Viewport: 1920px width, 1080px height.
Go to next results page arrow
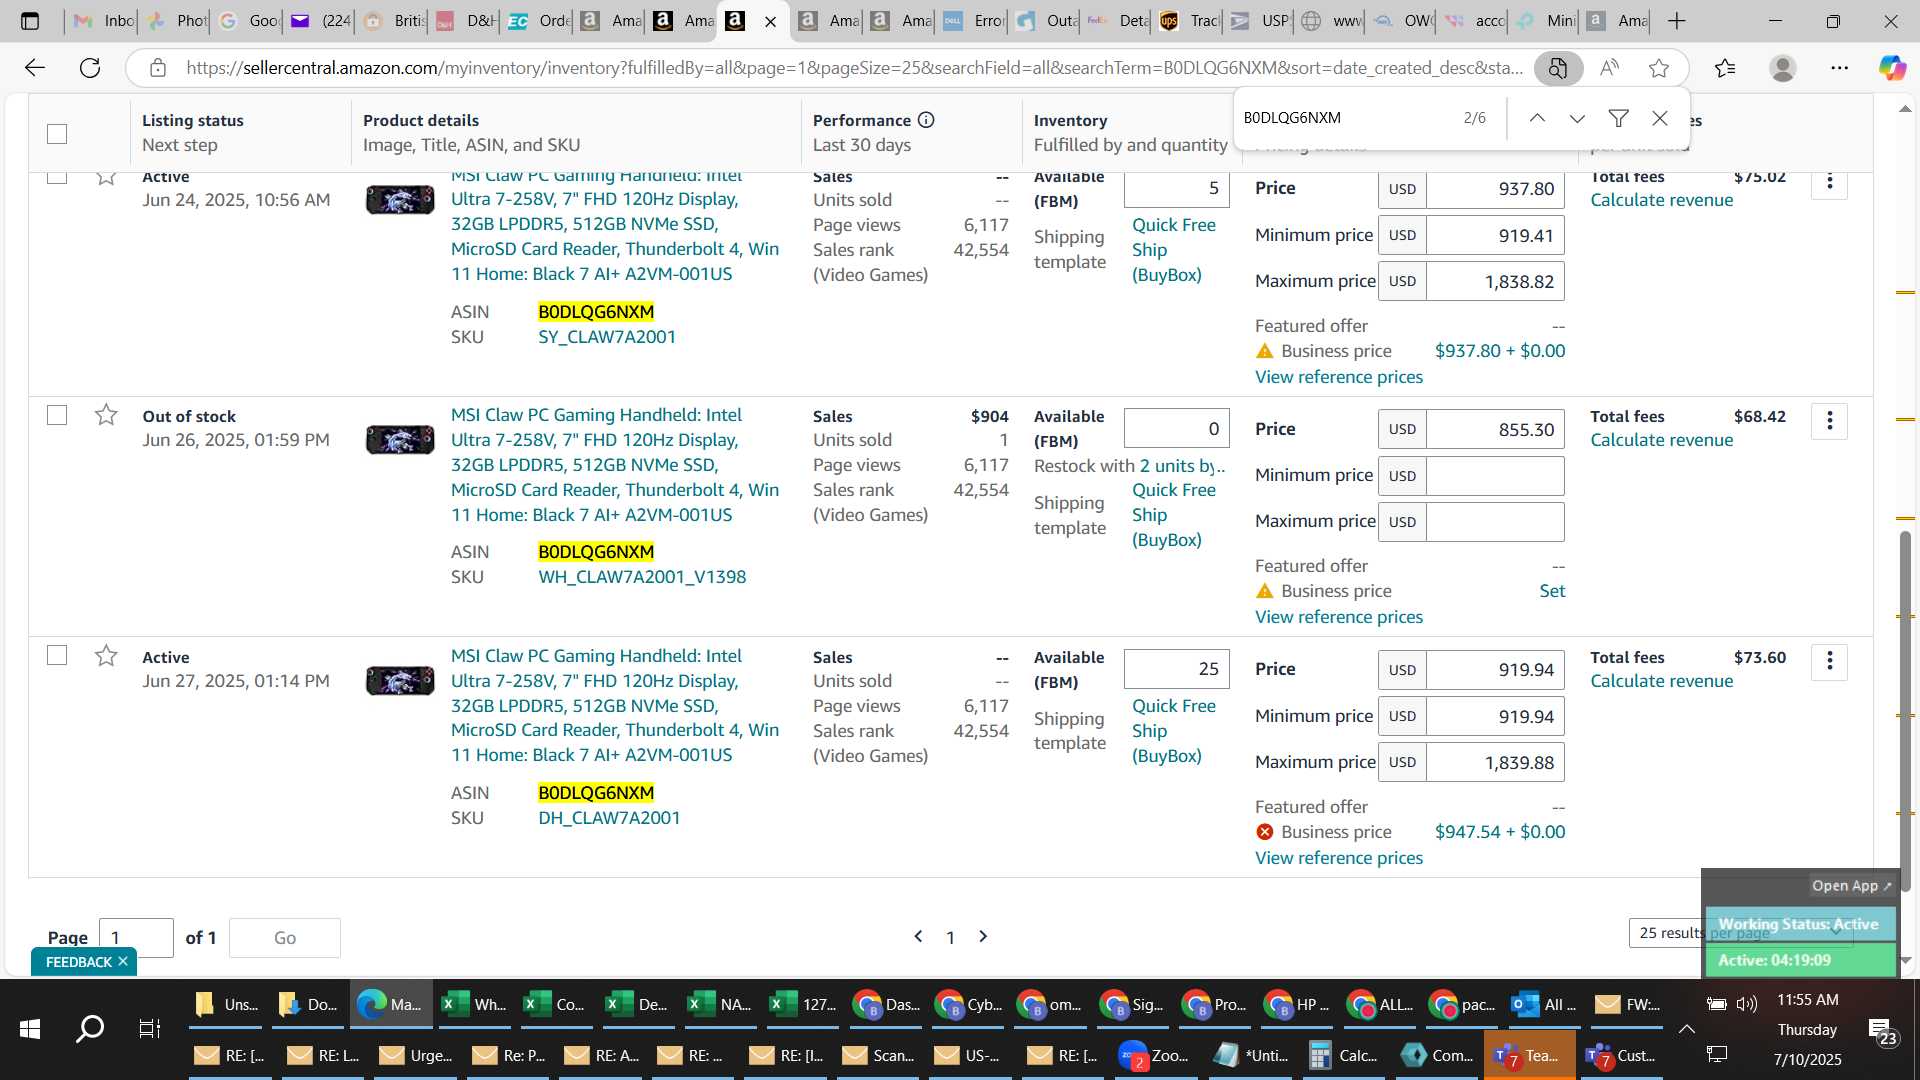pos(983,937)
